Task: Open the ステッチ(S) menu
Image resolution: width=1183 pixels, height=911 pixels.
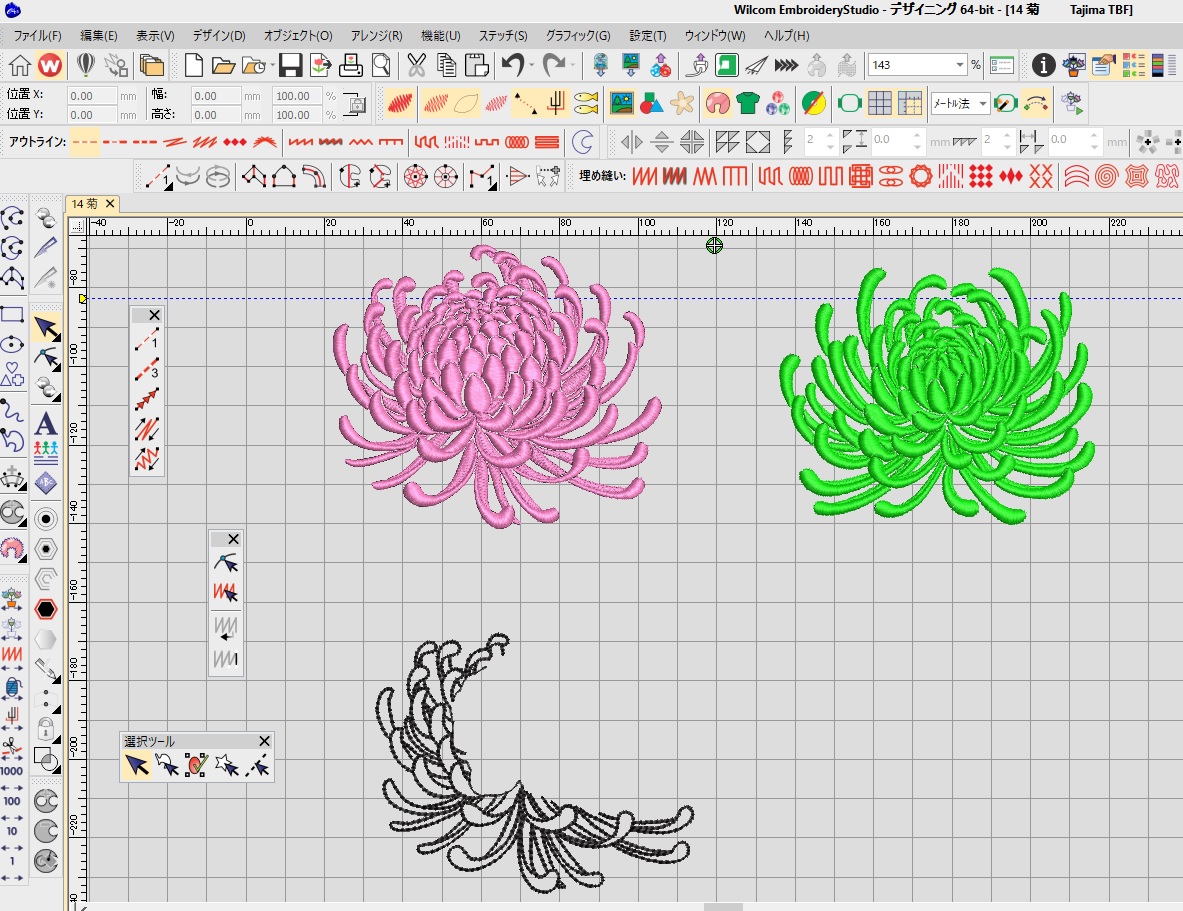Action: pyautogui.click(x=503, y=35)
